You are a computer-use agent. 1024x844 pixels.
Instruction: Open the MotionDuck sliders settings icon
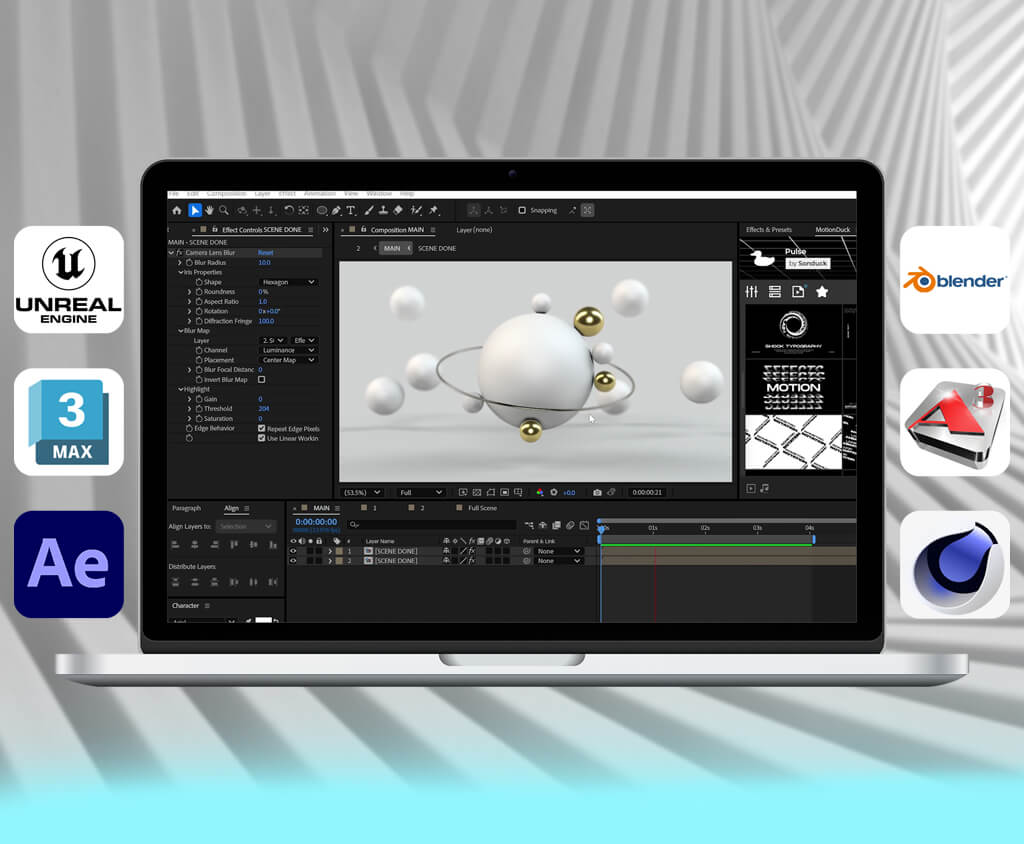pos(752,291)
